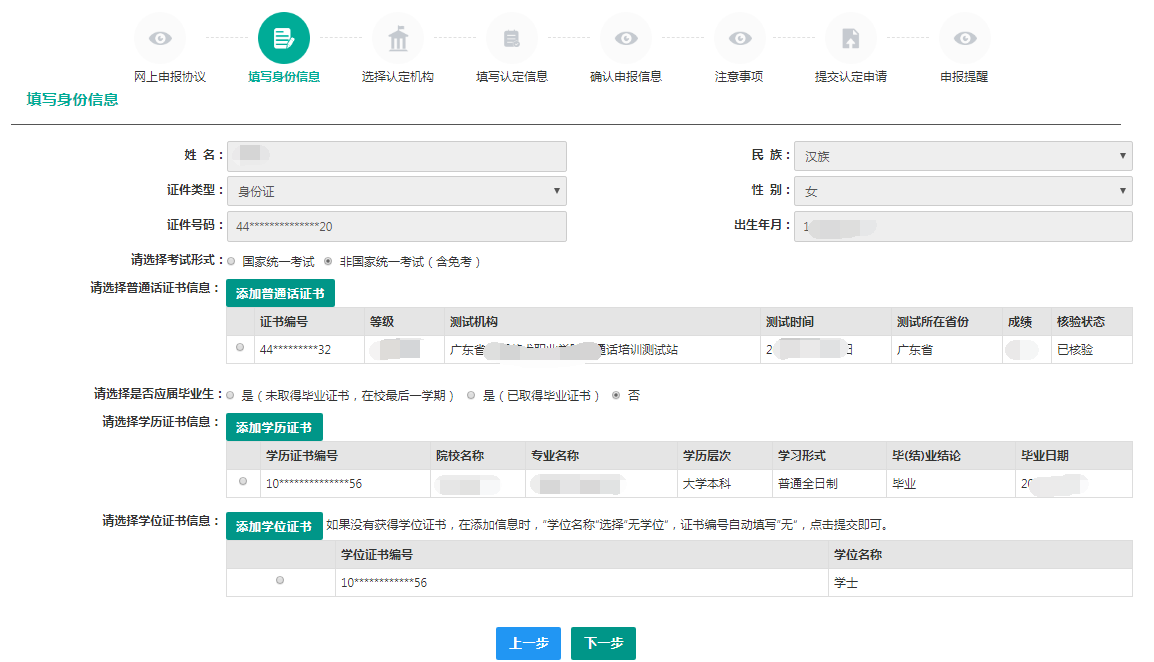Viewport: 1154px width, 662px height.
Task: Select the 学士 degree certificate row radio
Action: point(280,581)
